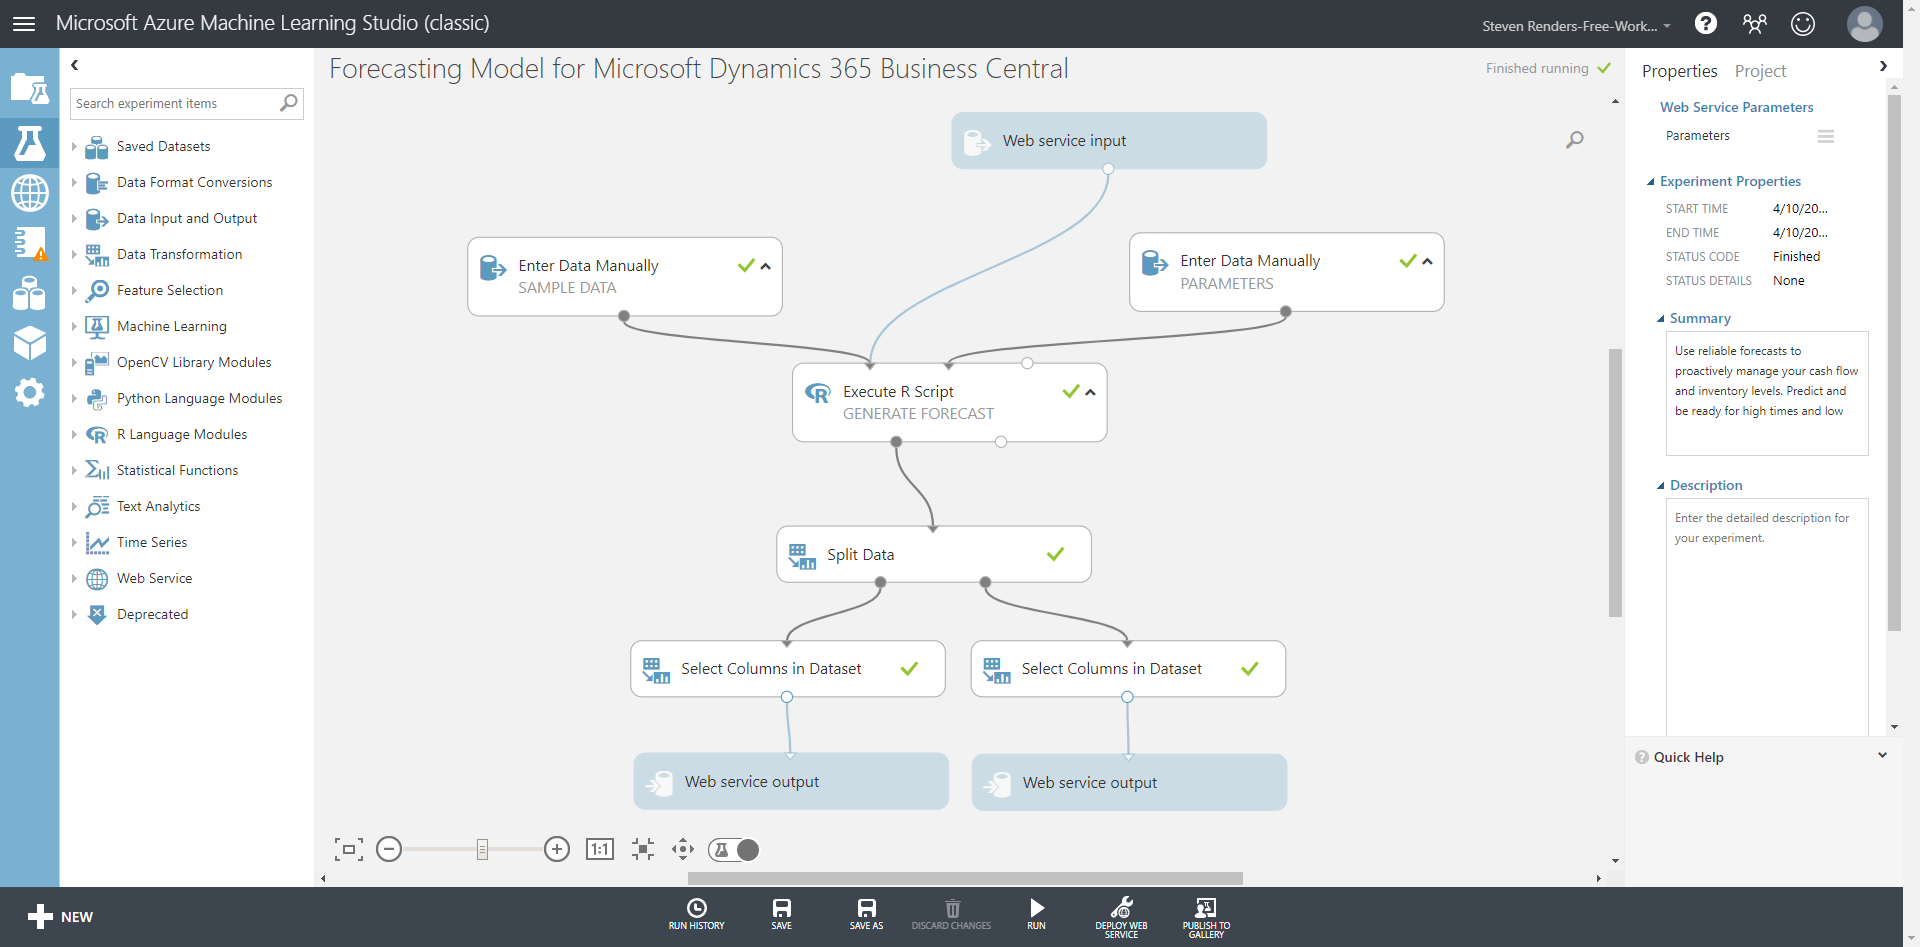This screenshot has width=1920, height=947.
Task: Open the Web Service Parameters menu icon
Action: tap(1826, 136)
